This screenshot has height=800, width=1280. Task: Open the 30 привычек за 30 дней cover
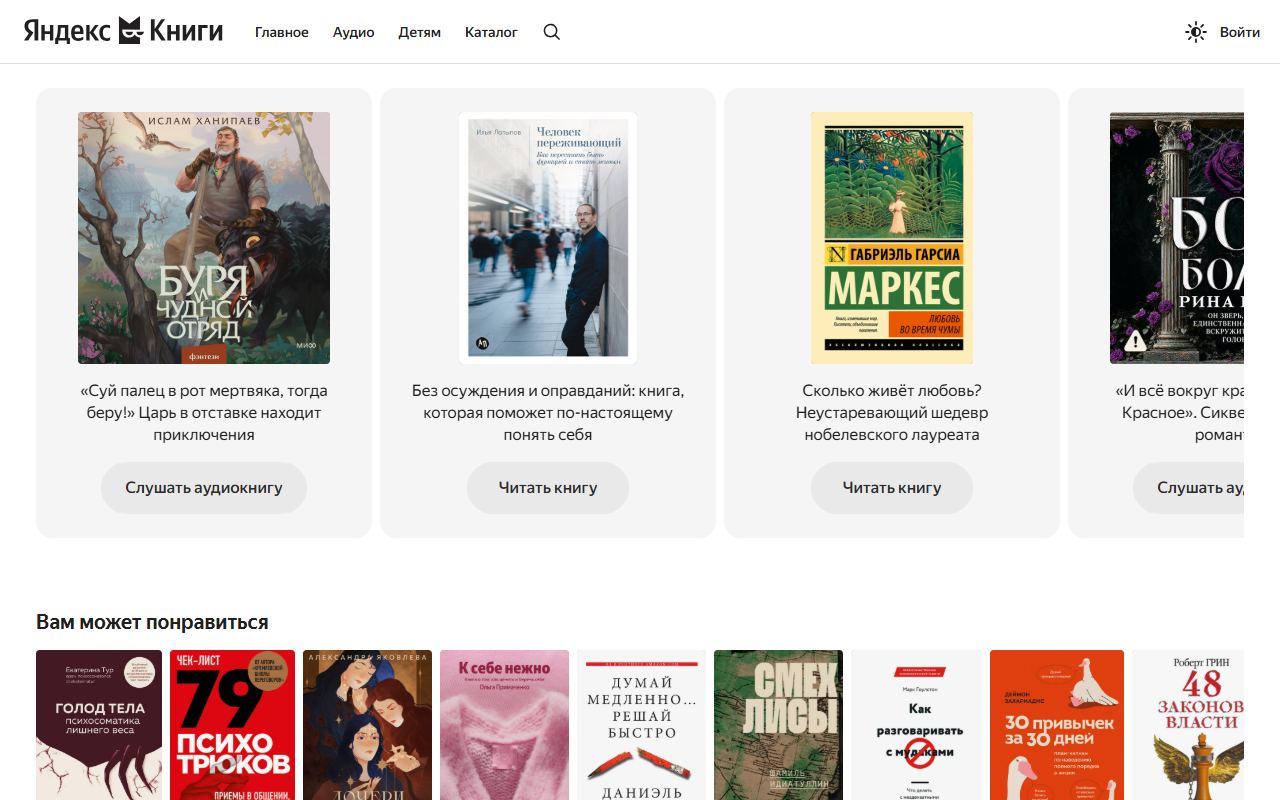coord(1057,725)
